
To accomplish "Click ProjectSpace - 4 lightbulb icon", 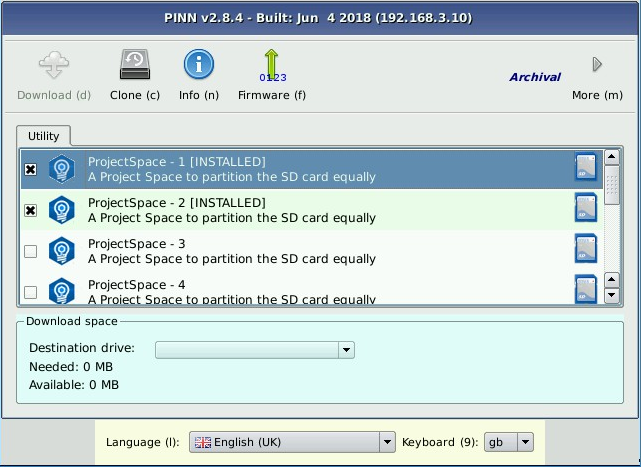I will point(62,290).
